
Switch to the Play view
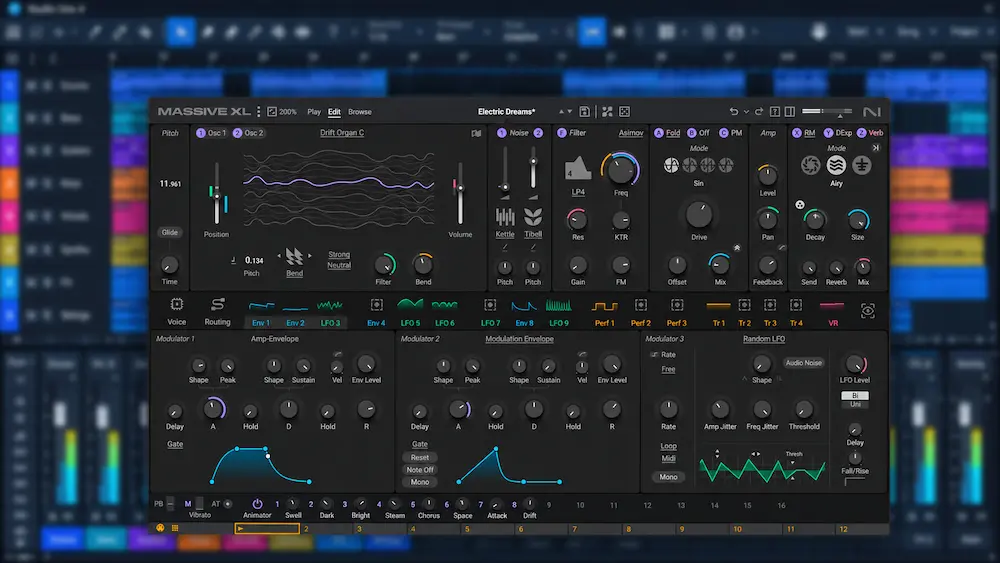point(314,112)
